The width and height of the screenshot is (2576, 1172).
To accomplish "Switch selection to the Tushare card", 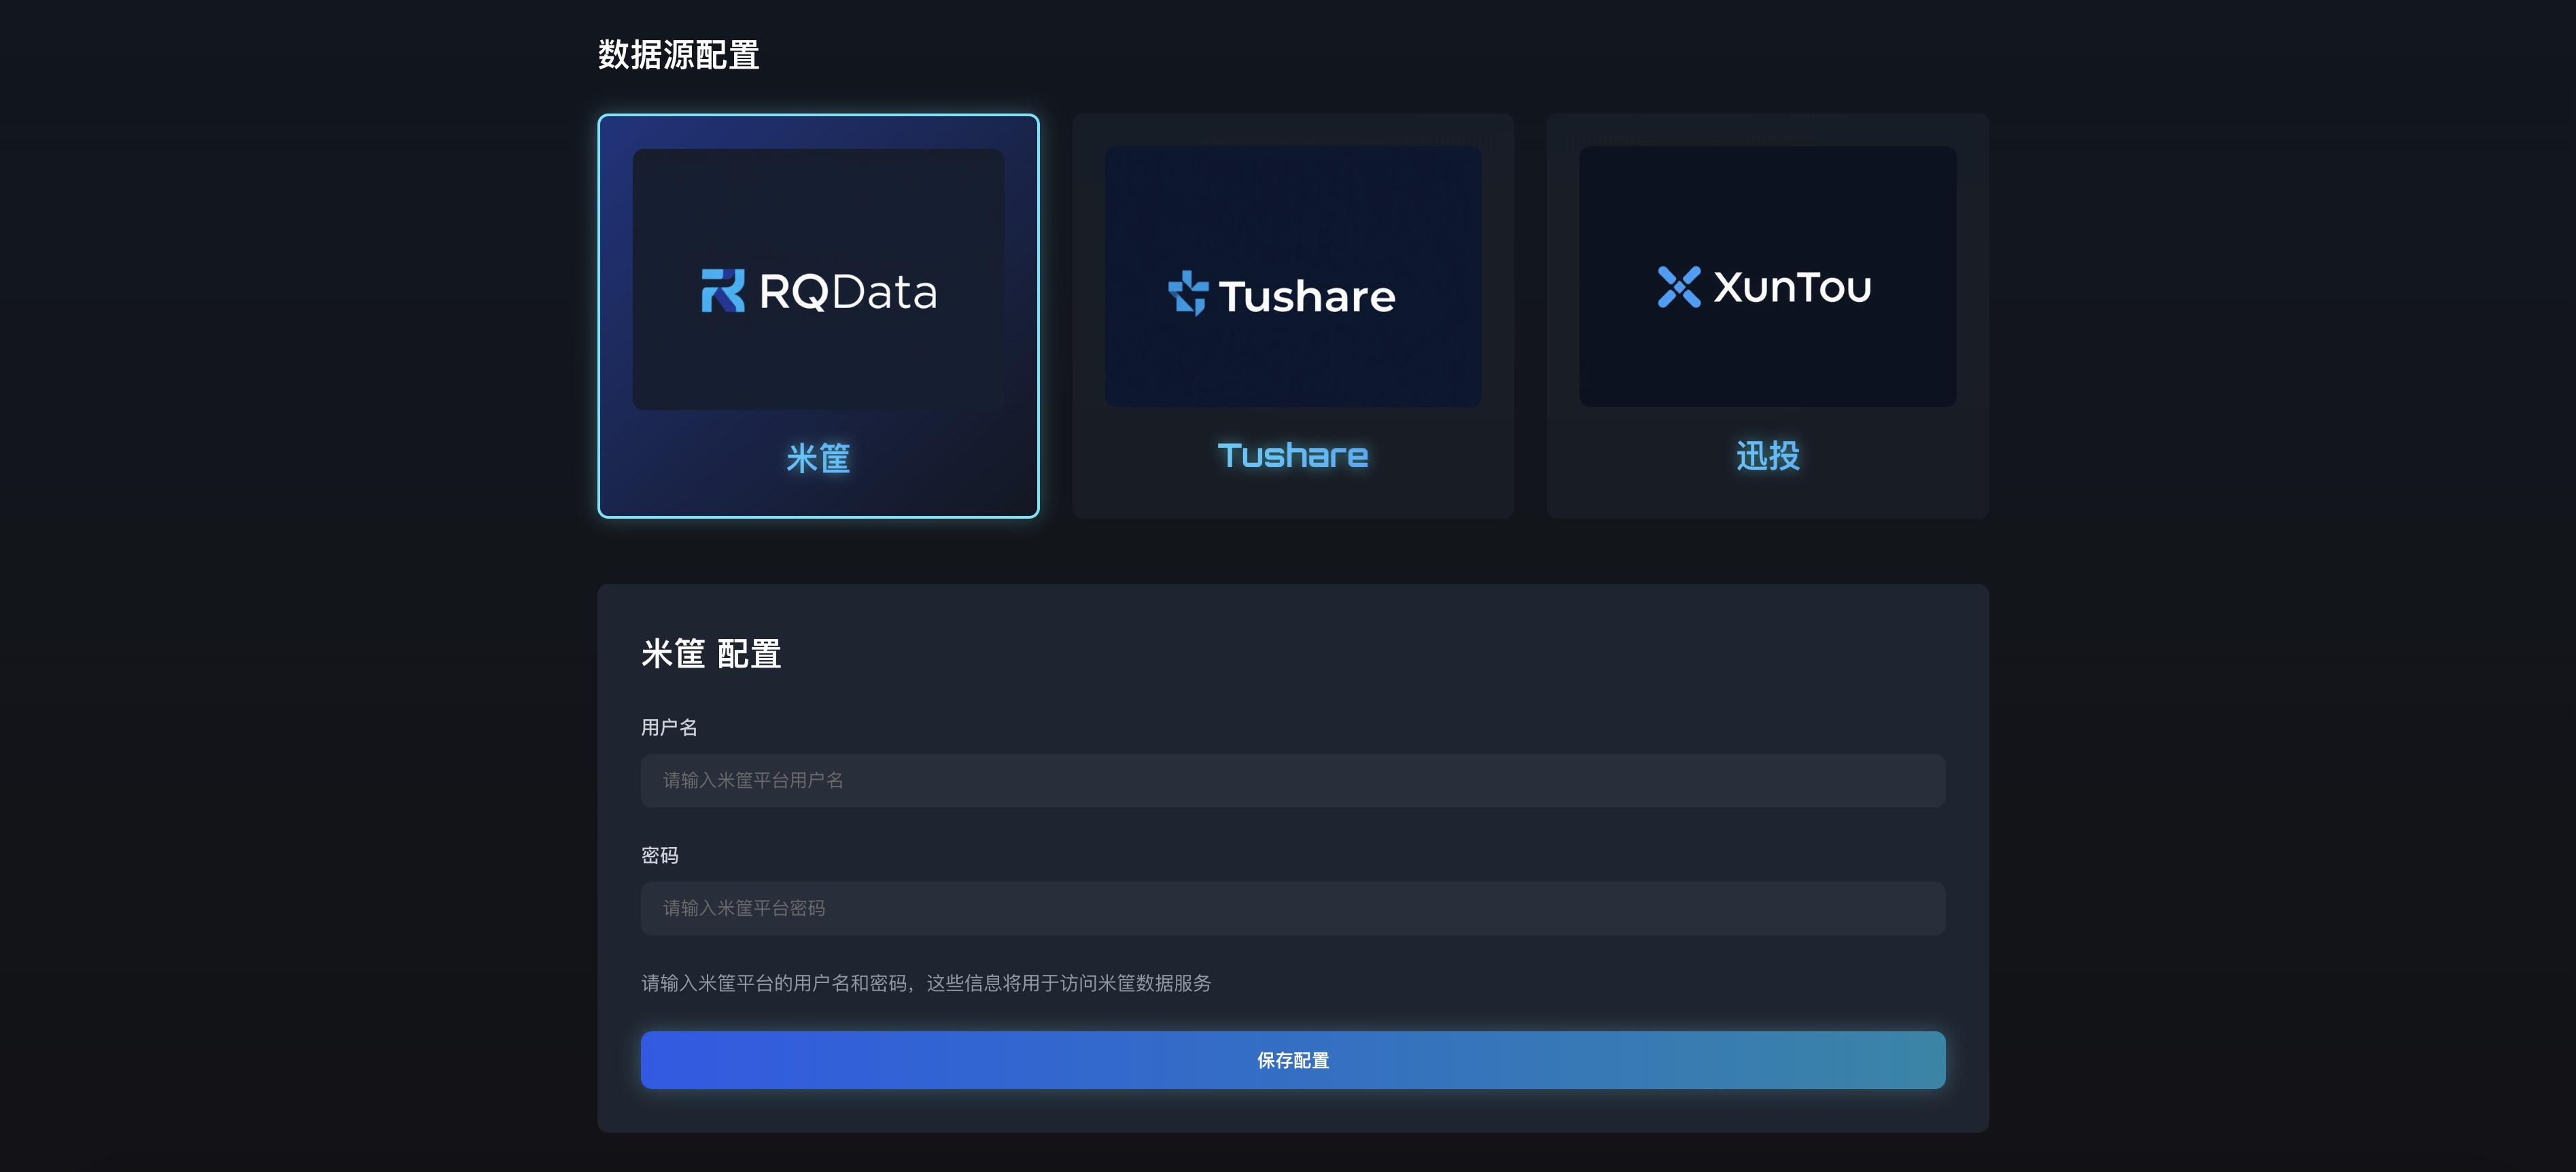I will point(1293,315).
